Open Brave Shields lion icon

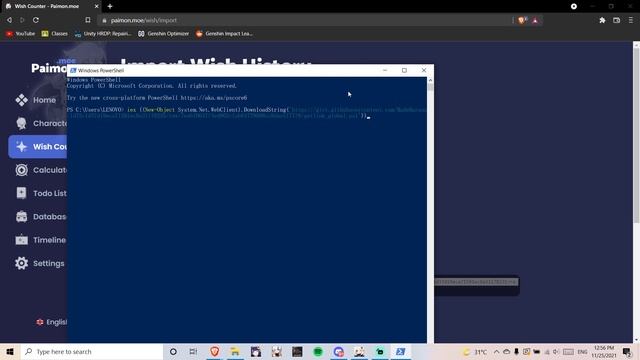pyautogui.click(x=522, y=20)
